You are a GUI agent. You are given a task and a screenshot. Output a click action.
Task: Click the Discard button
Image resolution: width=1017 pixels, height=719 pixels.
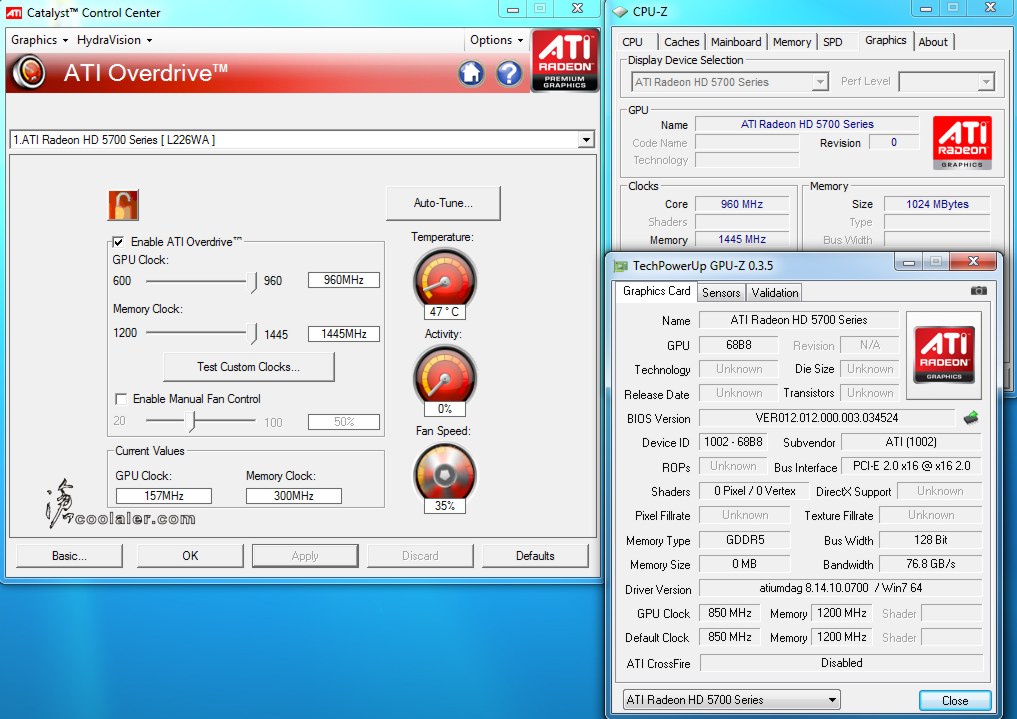[420, 556]
